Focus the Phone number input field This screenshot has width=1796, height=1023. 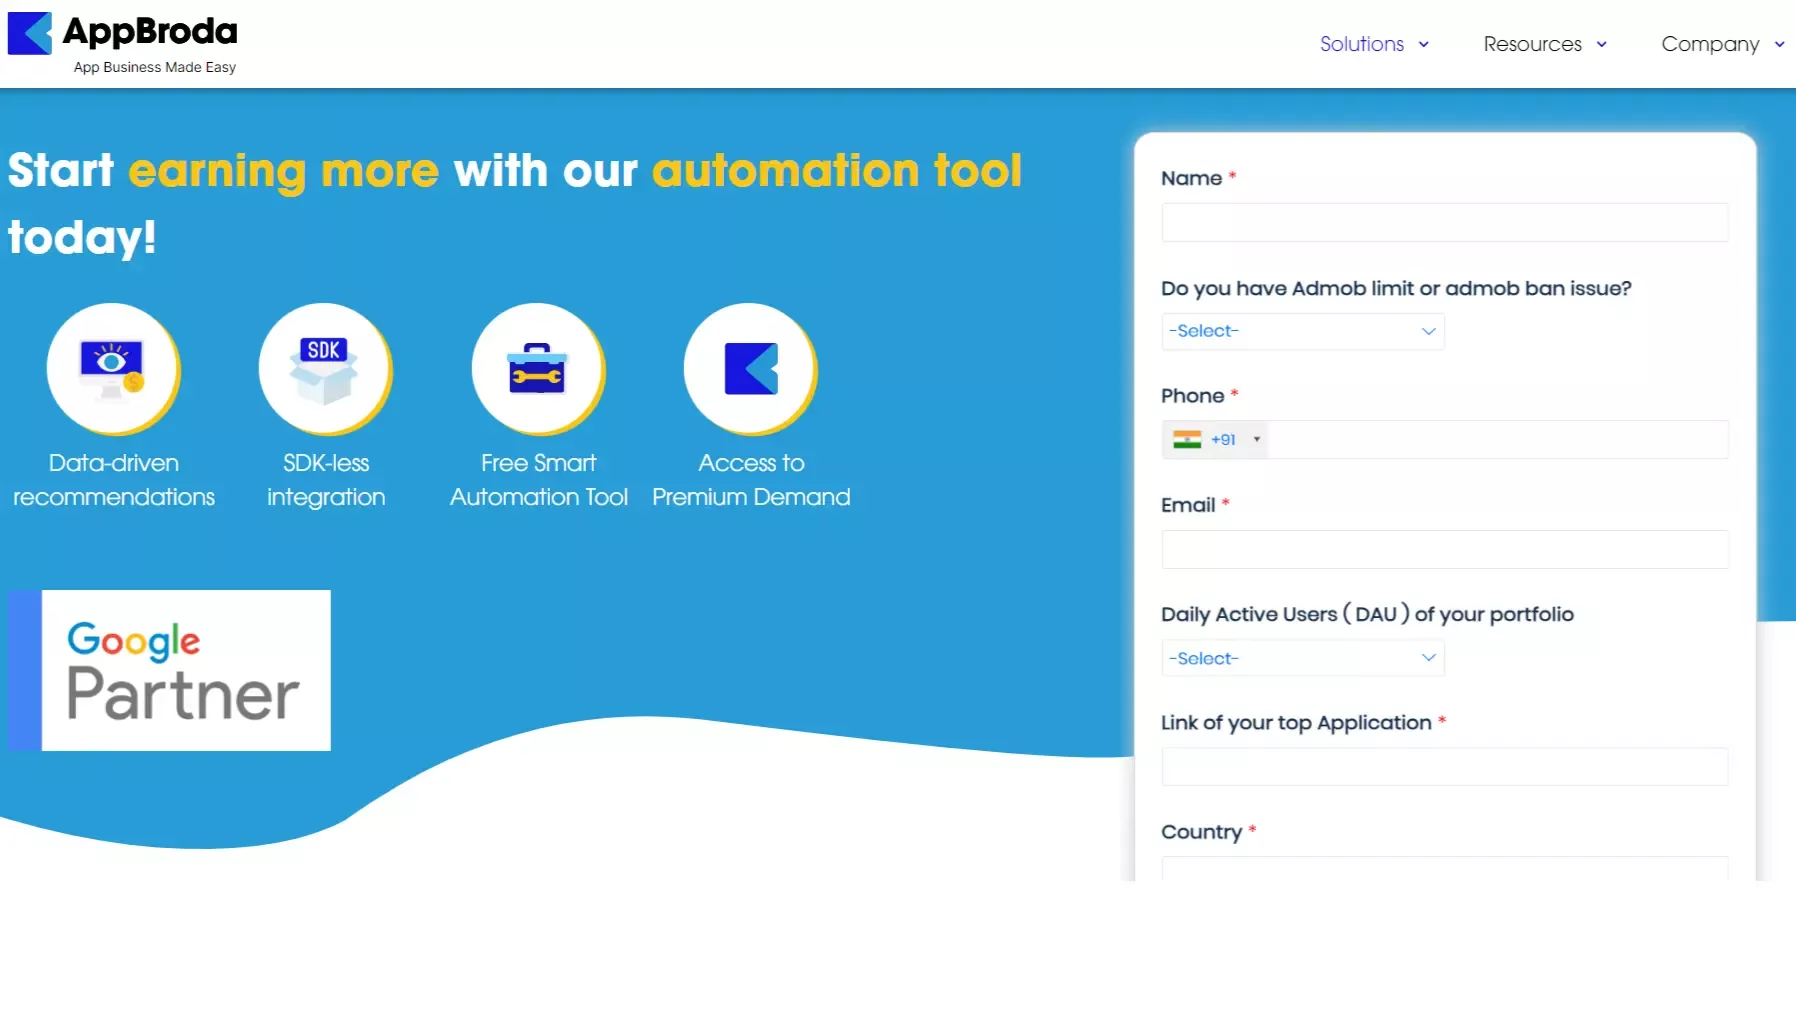1496,440
